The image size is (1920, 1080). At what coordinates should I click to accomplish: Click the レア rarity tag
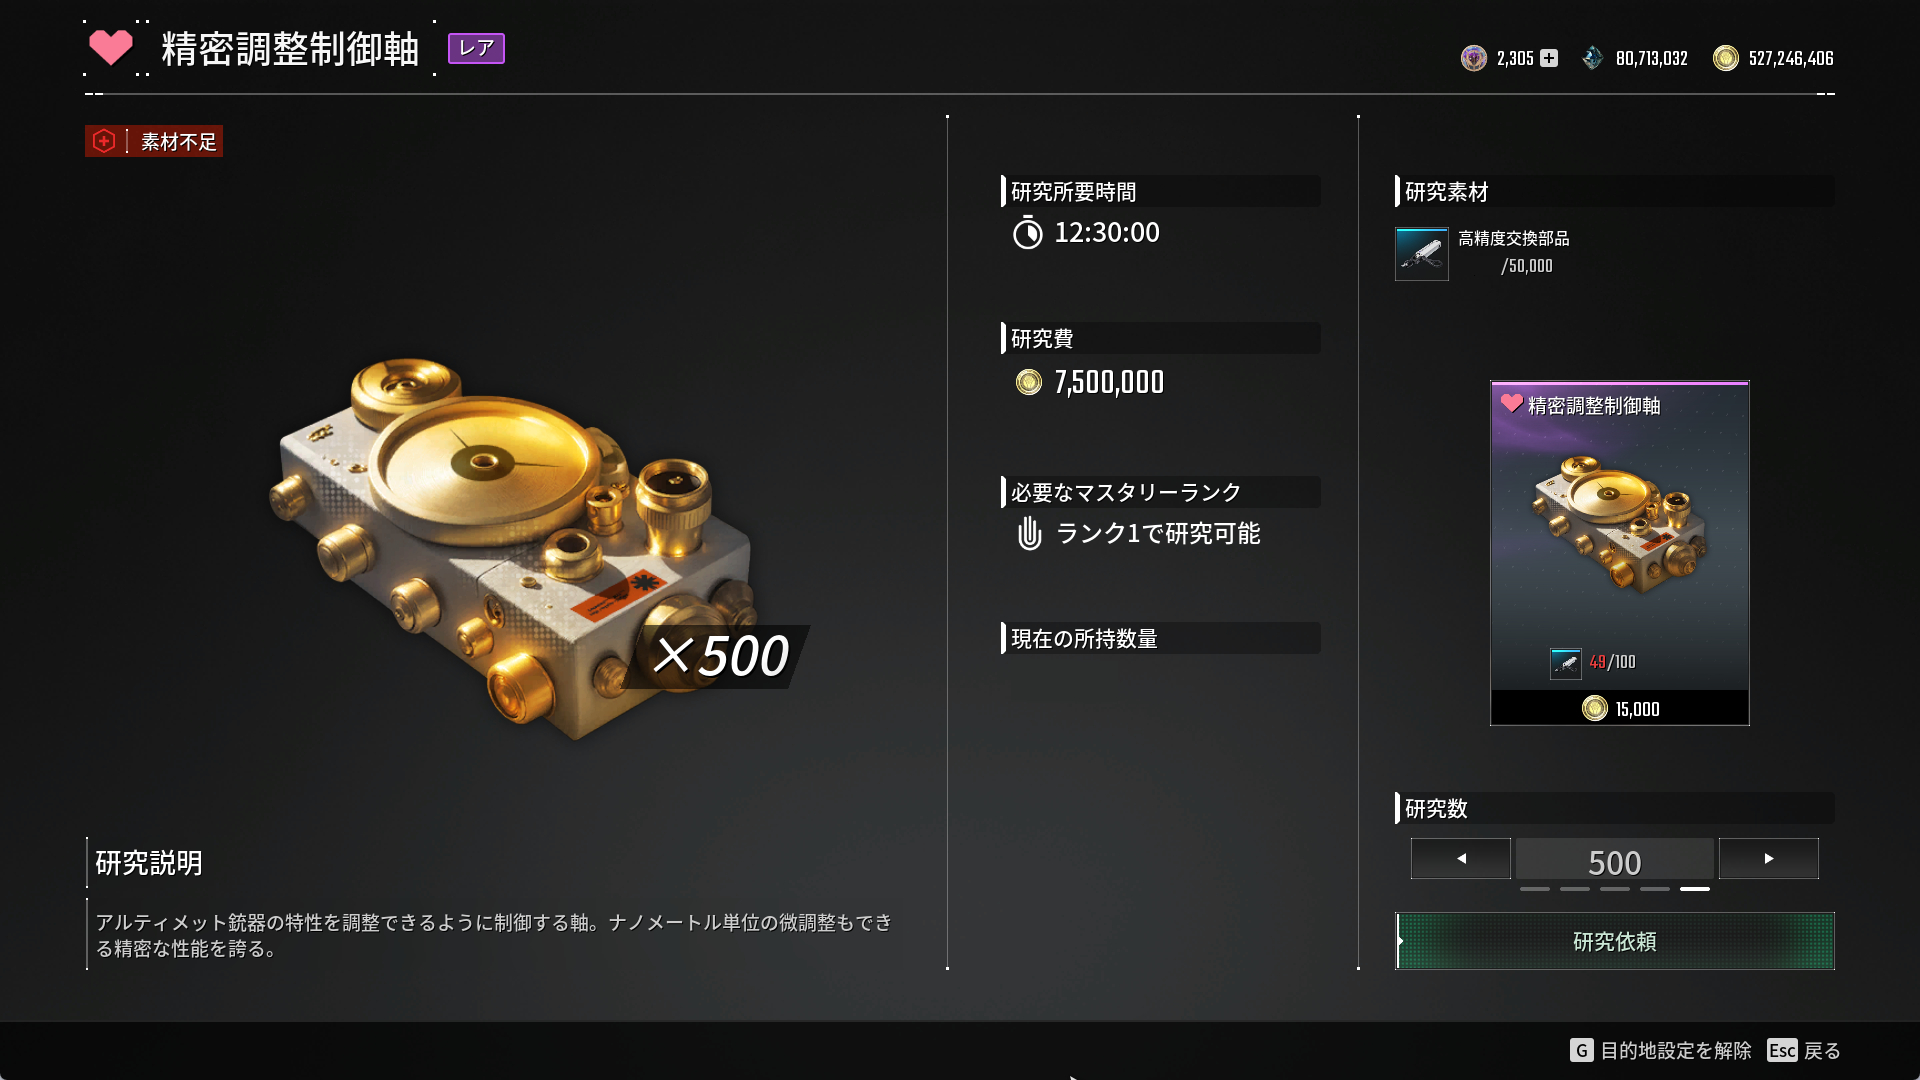pyautogui.click(x=476, y=48)
